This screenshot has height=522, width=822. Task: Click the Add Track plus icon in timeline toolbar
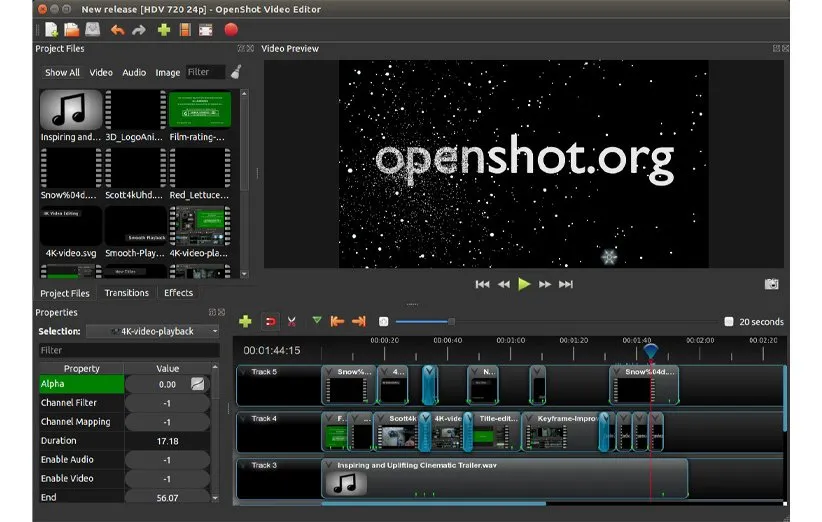point(245,321)
